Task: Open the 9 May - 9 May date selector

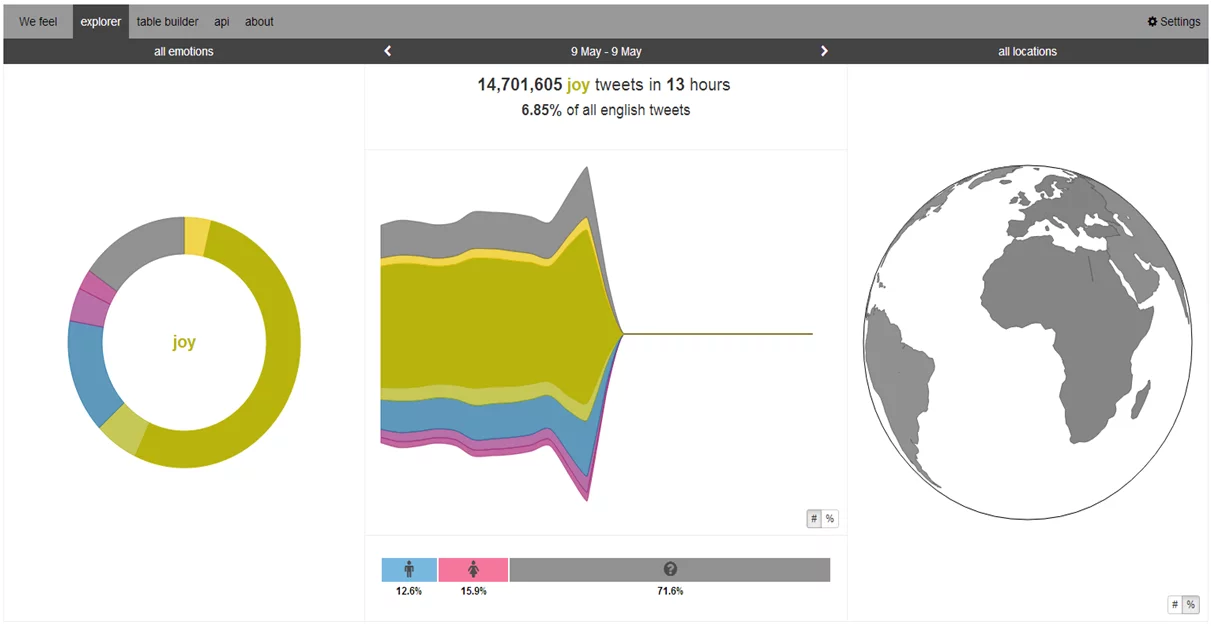Action: coord(606,51)
